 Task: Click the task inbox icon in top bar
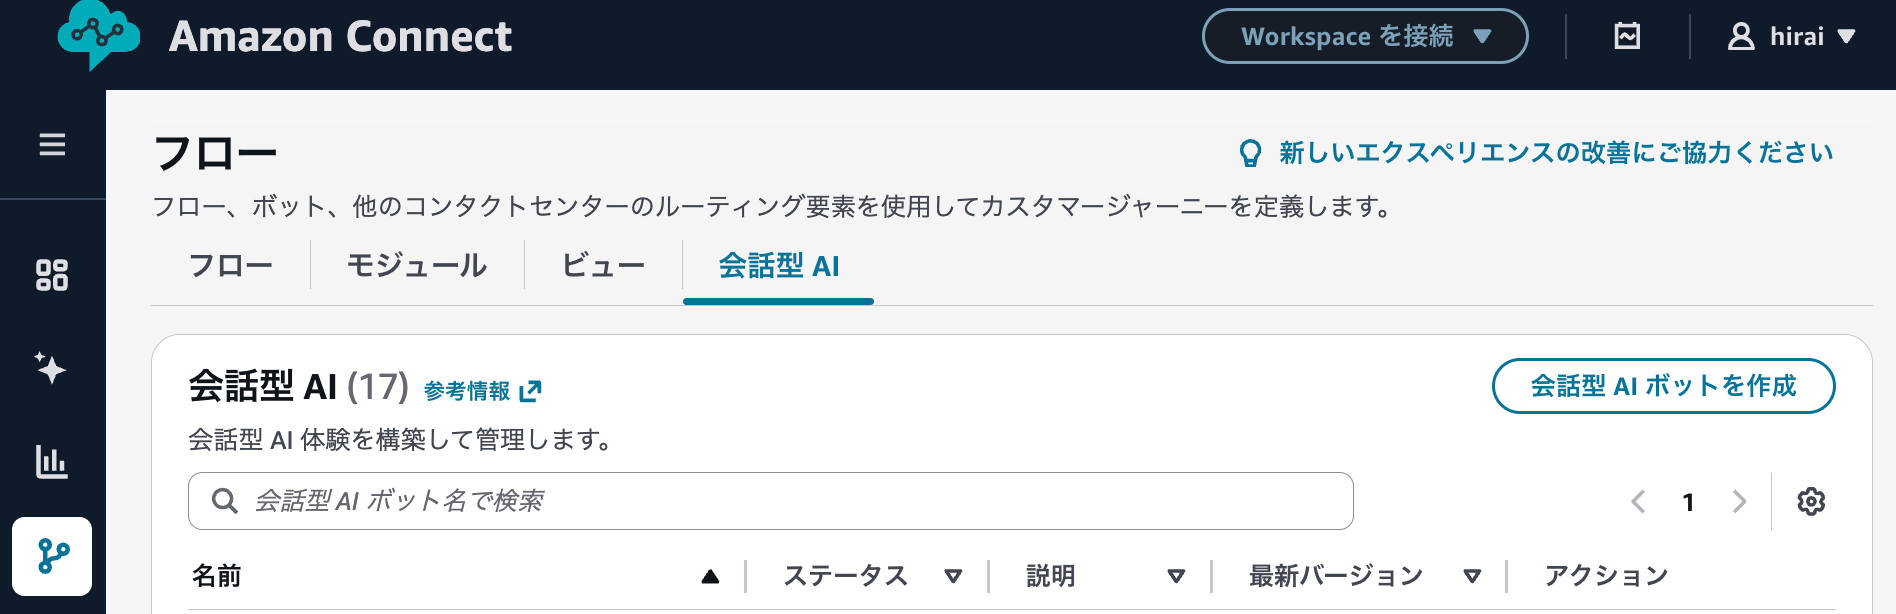pyautogui.click(x=1628, y=35)
